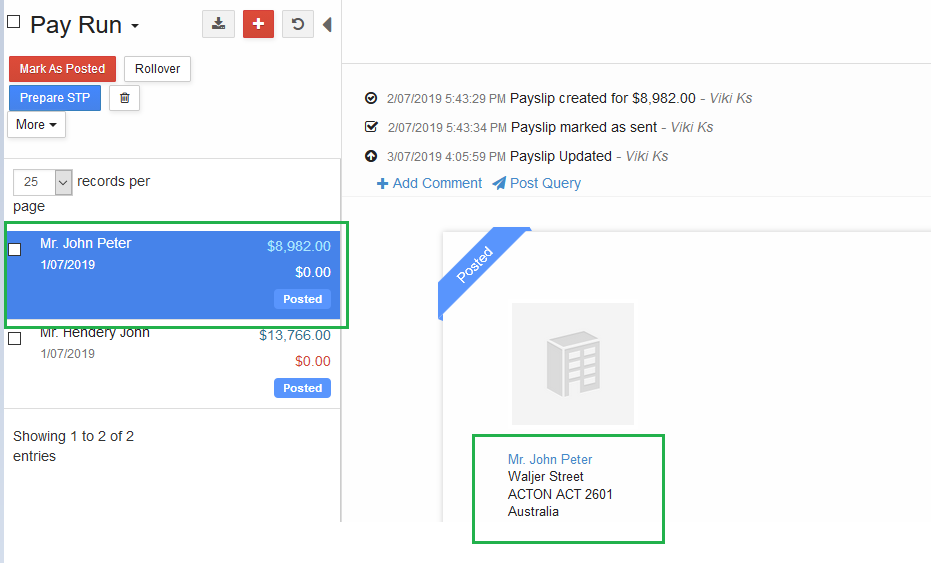Click the Mark As Posted button
This screenshot has height=563, width=938.
point(62,69)
